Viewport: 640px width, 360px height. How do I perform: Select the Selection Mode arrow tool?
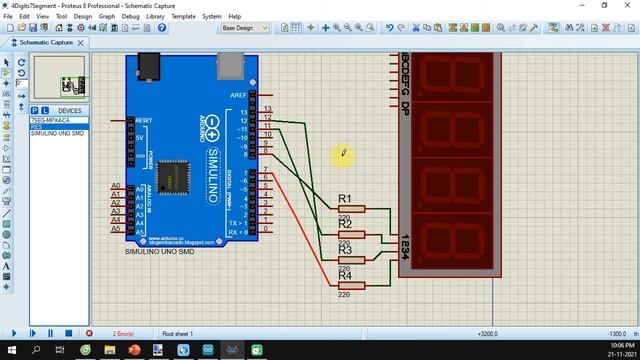click(6, 62)
